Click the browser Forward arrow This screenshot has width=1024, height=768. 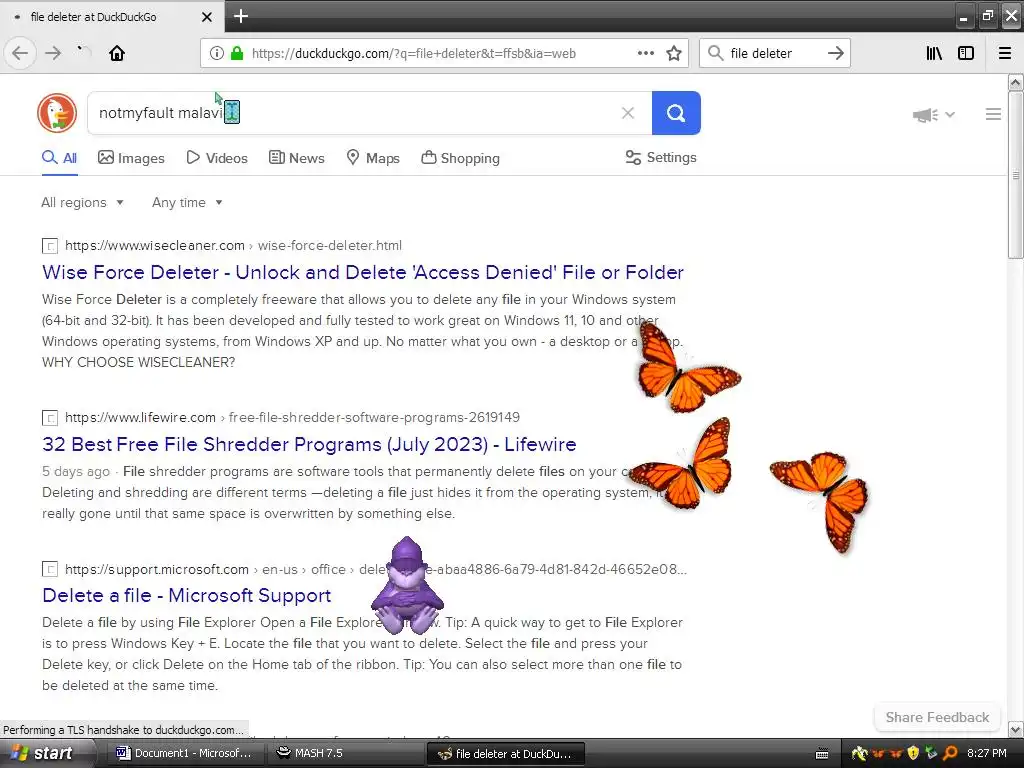point(53,53)
